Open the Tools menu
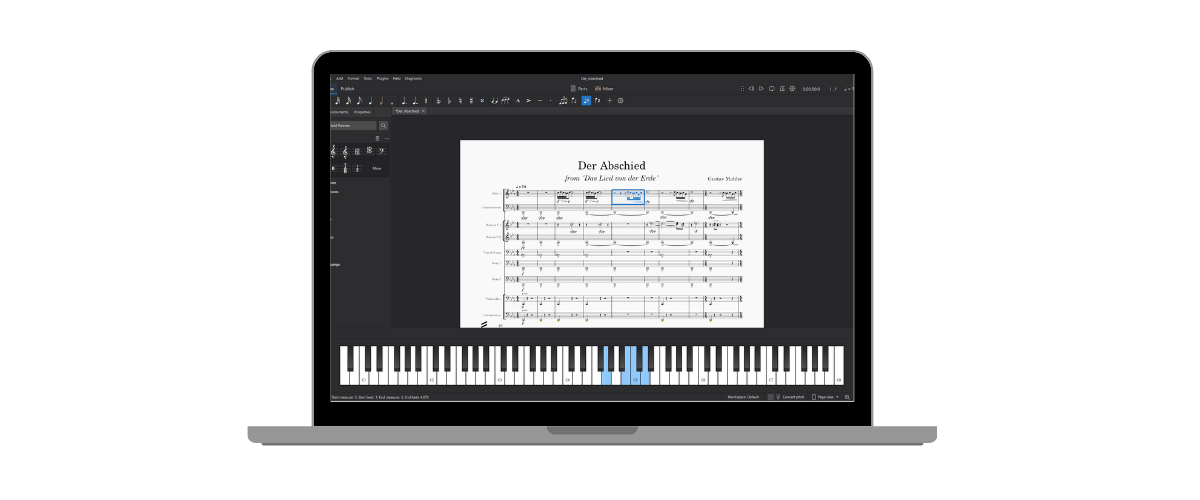This screenshot has width=1200, height=500. (367, 78)
